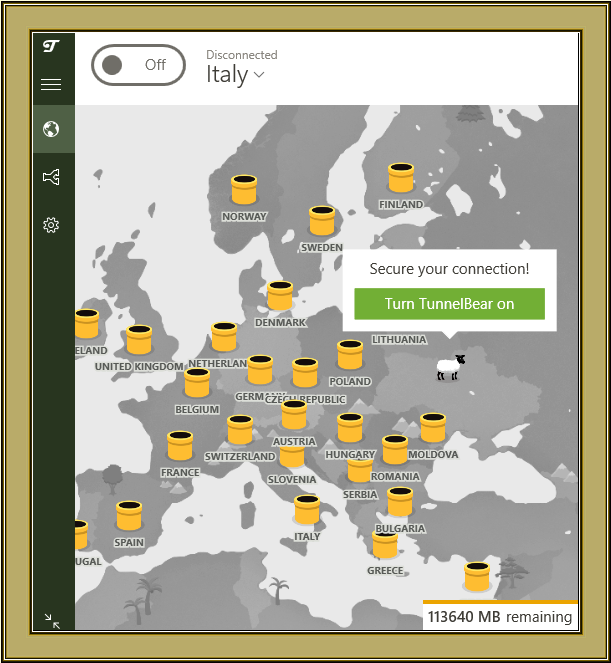Select the Serbia tunnel on the map
Image resolution: width=611 pixels, height=663 pixels.
coord(360,471)
